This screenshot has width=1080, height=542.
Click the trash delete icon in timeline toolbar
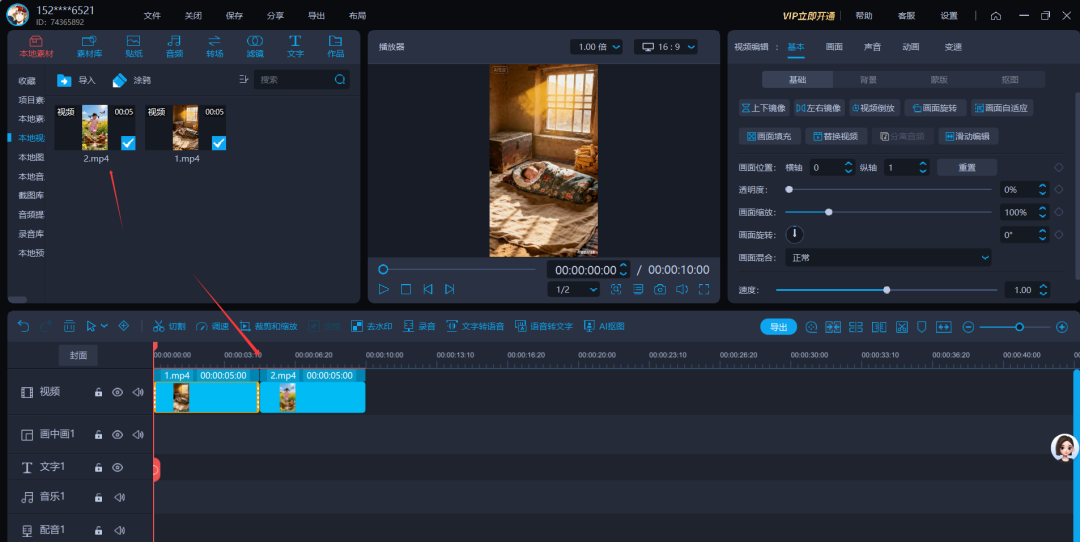[x=69, y=326]
